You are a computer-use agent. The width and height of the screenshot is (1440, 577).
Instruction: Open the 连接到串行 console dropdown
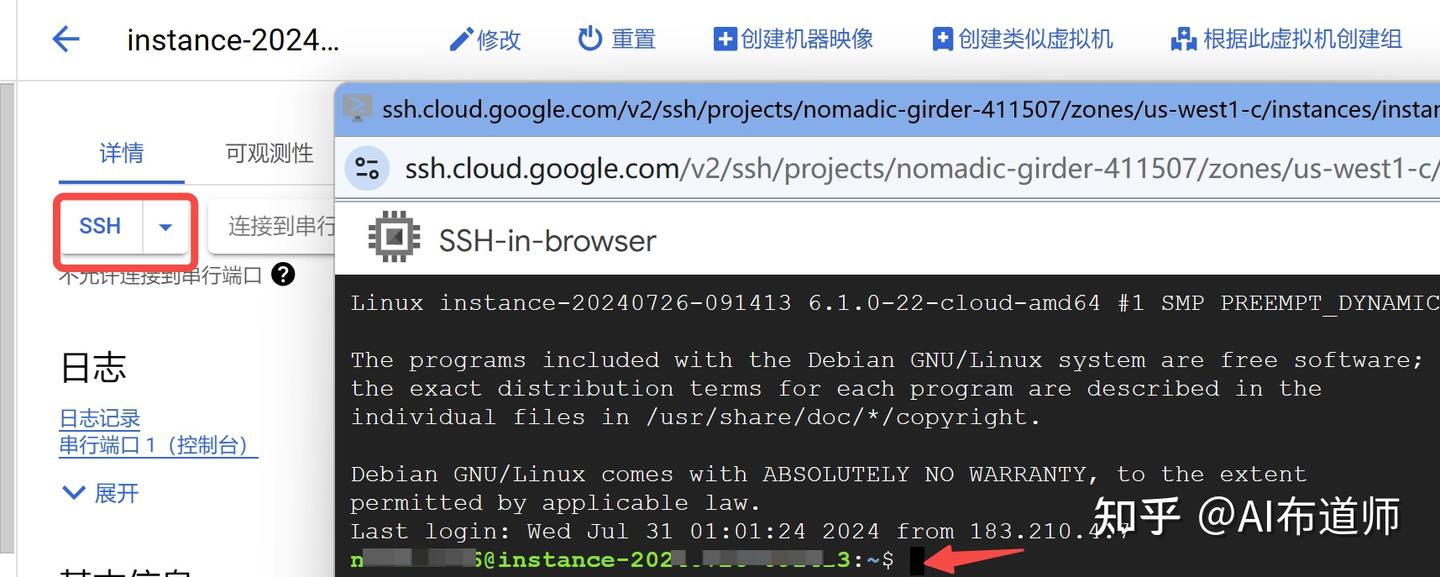pyautogui.click(x=272, y=226)
